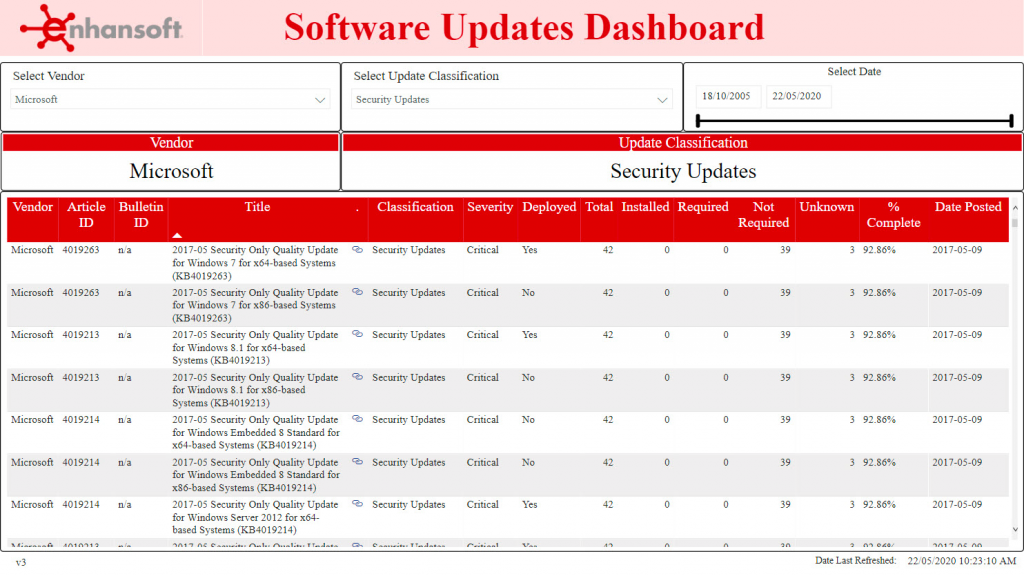Select title Windows 8.1 for x86-based Systems
Viewport: 1024px width, 576px height.
pyautogui.click(x=255, y=390)
